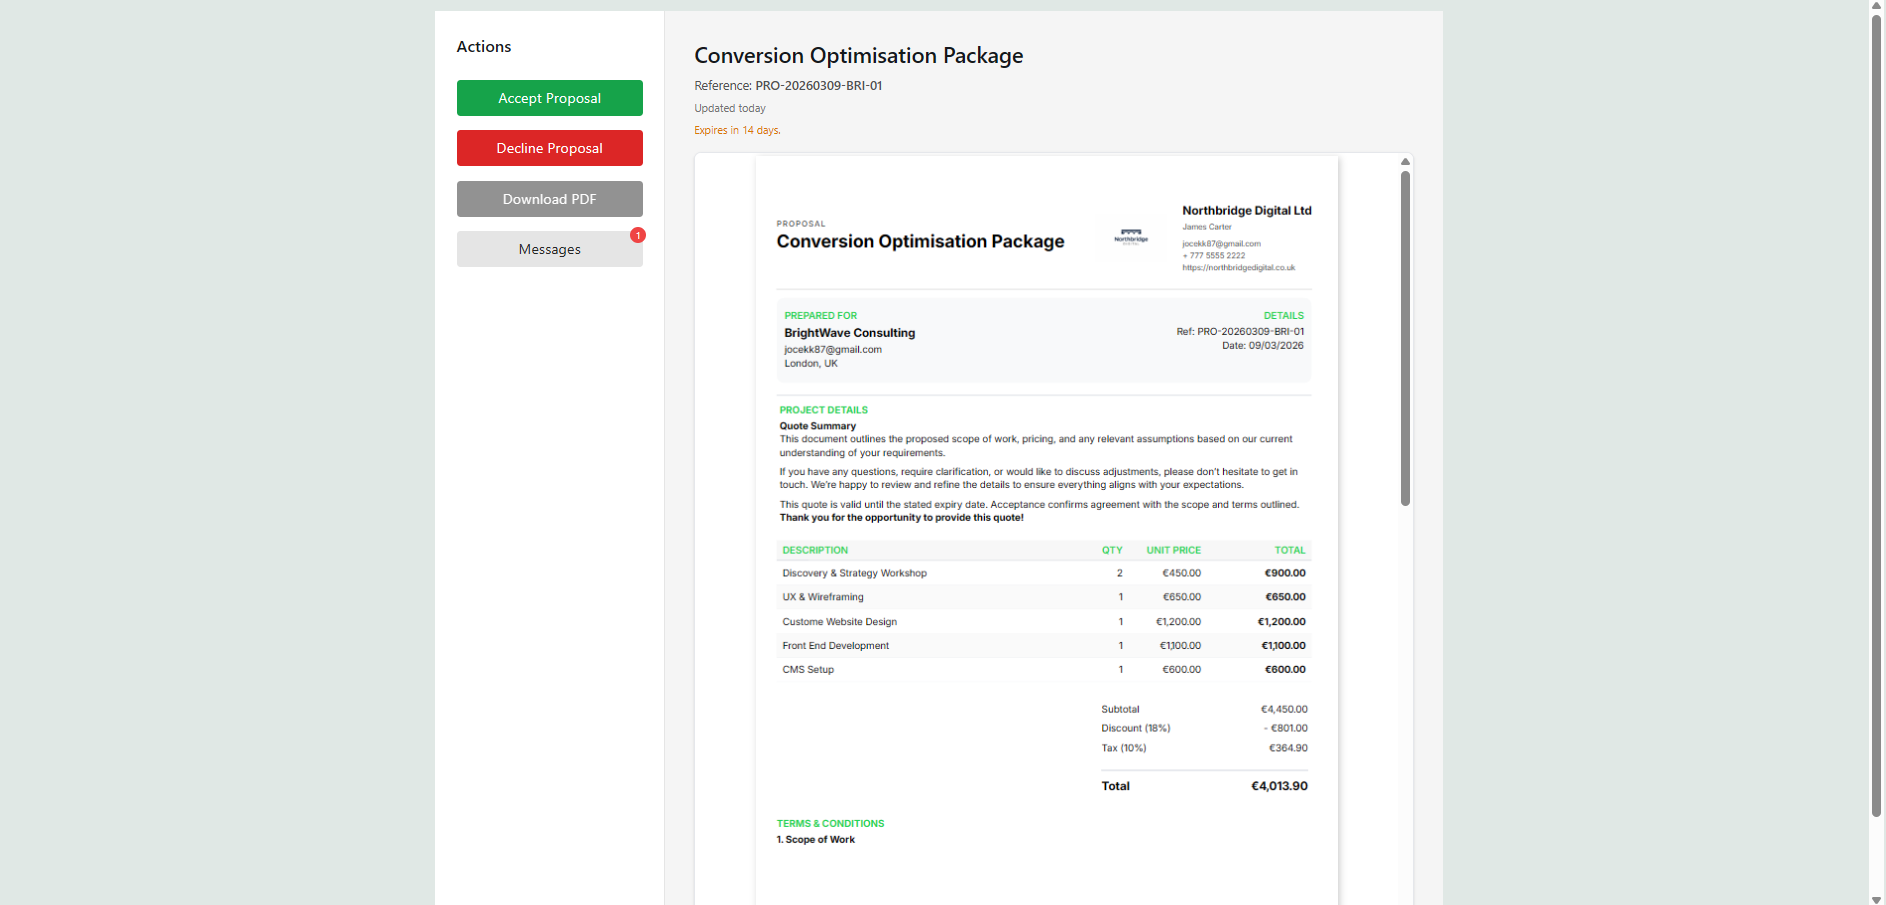Click the €900.00 total for Discovery Workshop
1886x905 pixels.
pos(1285,574)
